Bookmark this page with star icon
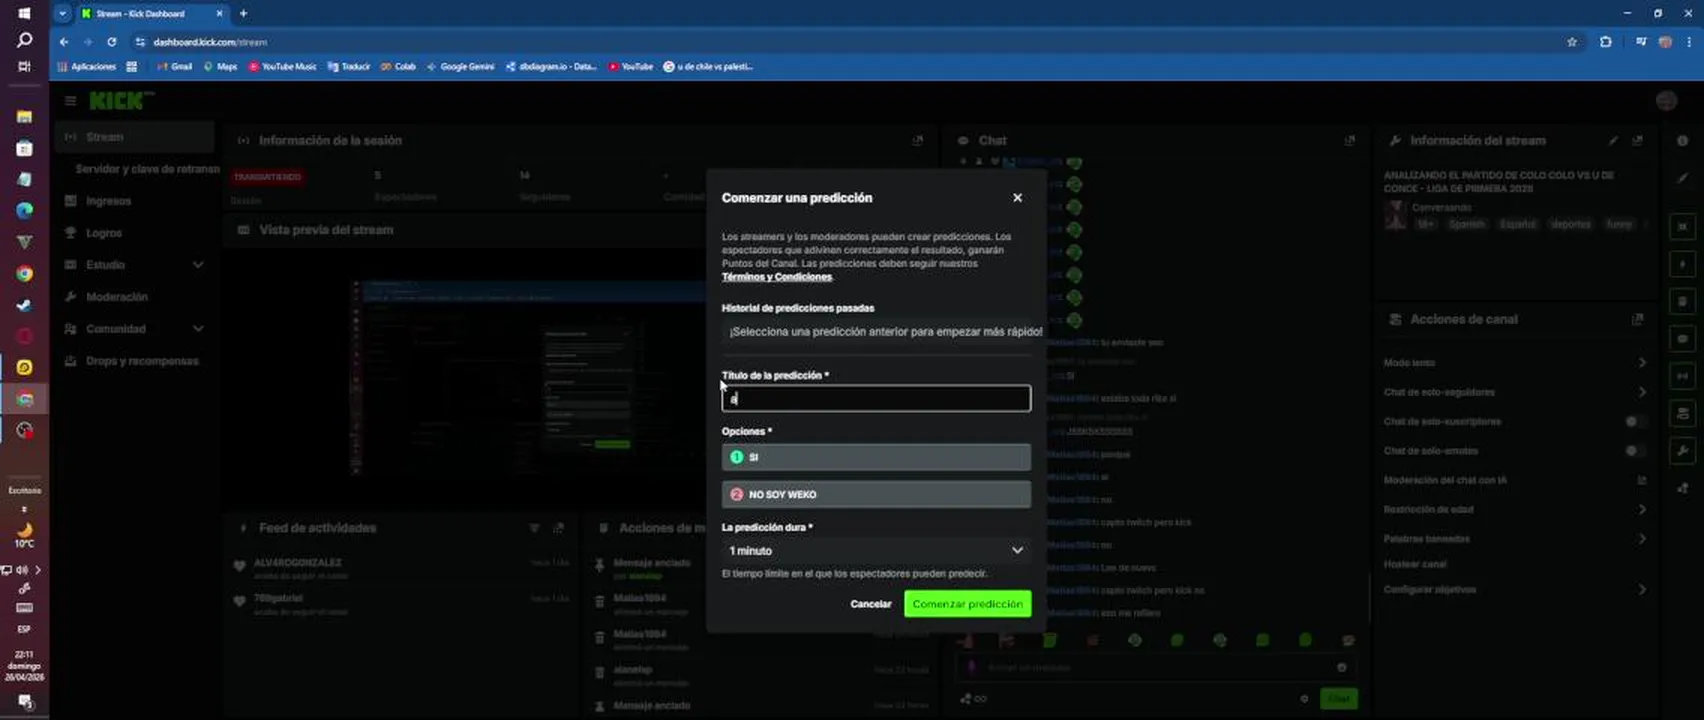Image resolution: width=1704 pixels, height=720 pixels. 1572,42
